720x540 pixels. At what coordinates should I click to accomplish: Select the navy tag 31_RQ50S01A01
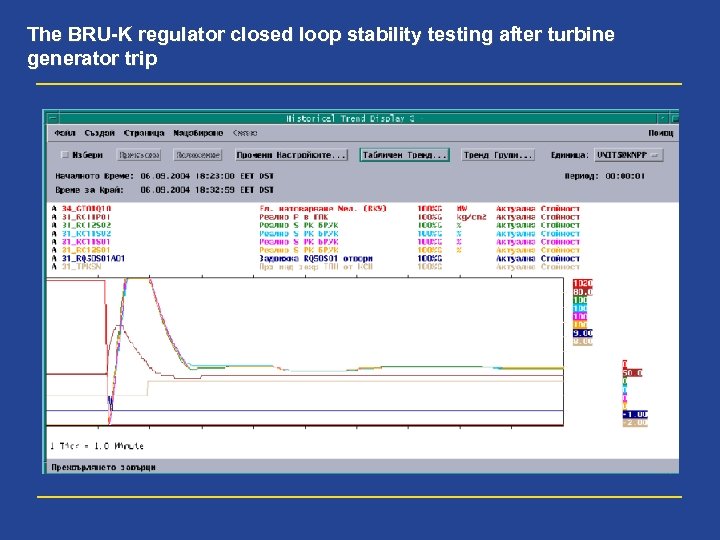coord(93,259)
